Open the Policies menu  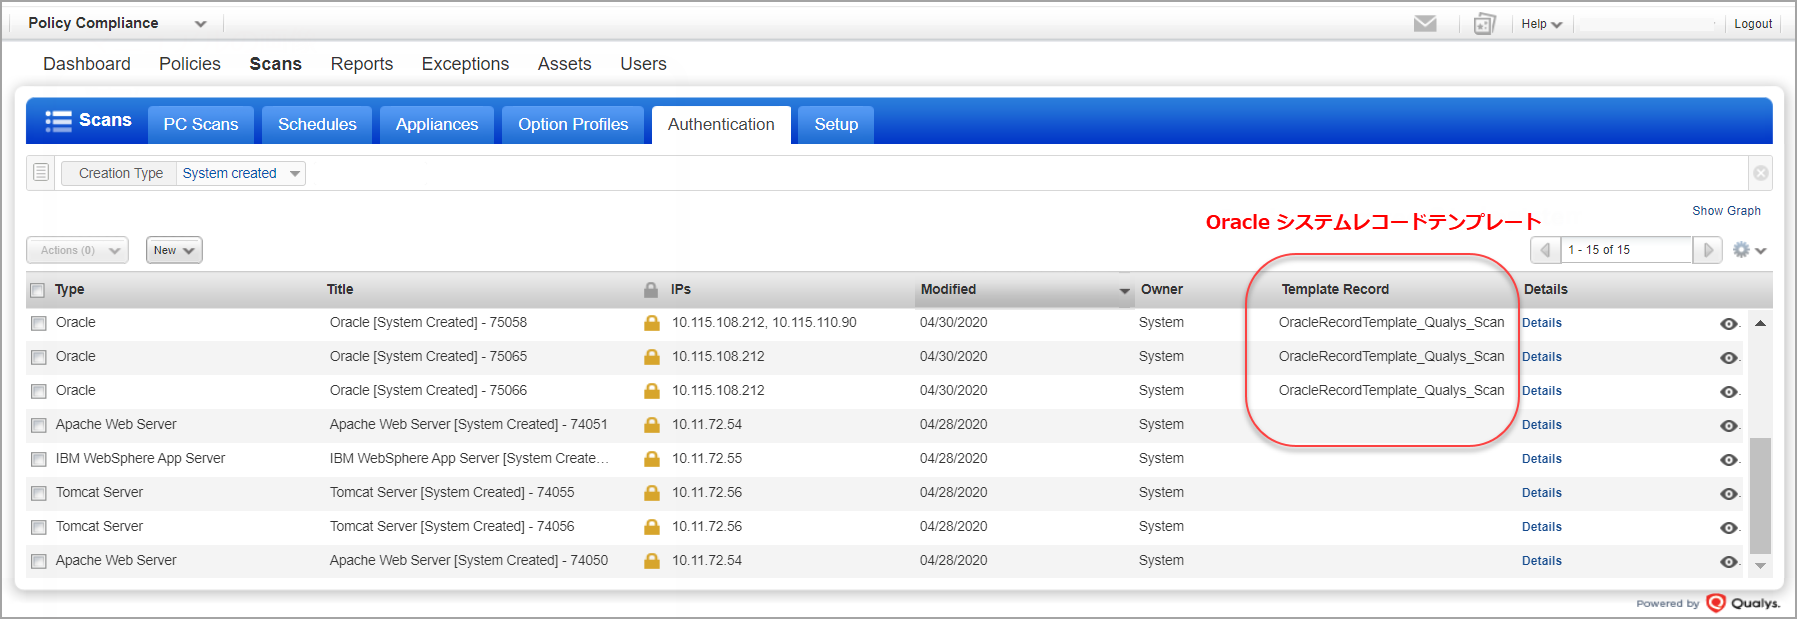(x=190, y=64)
